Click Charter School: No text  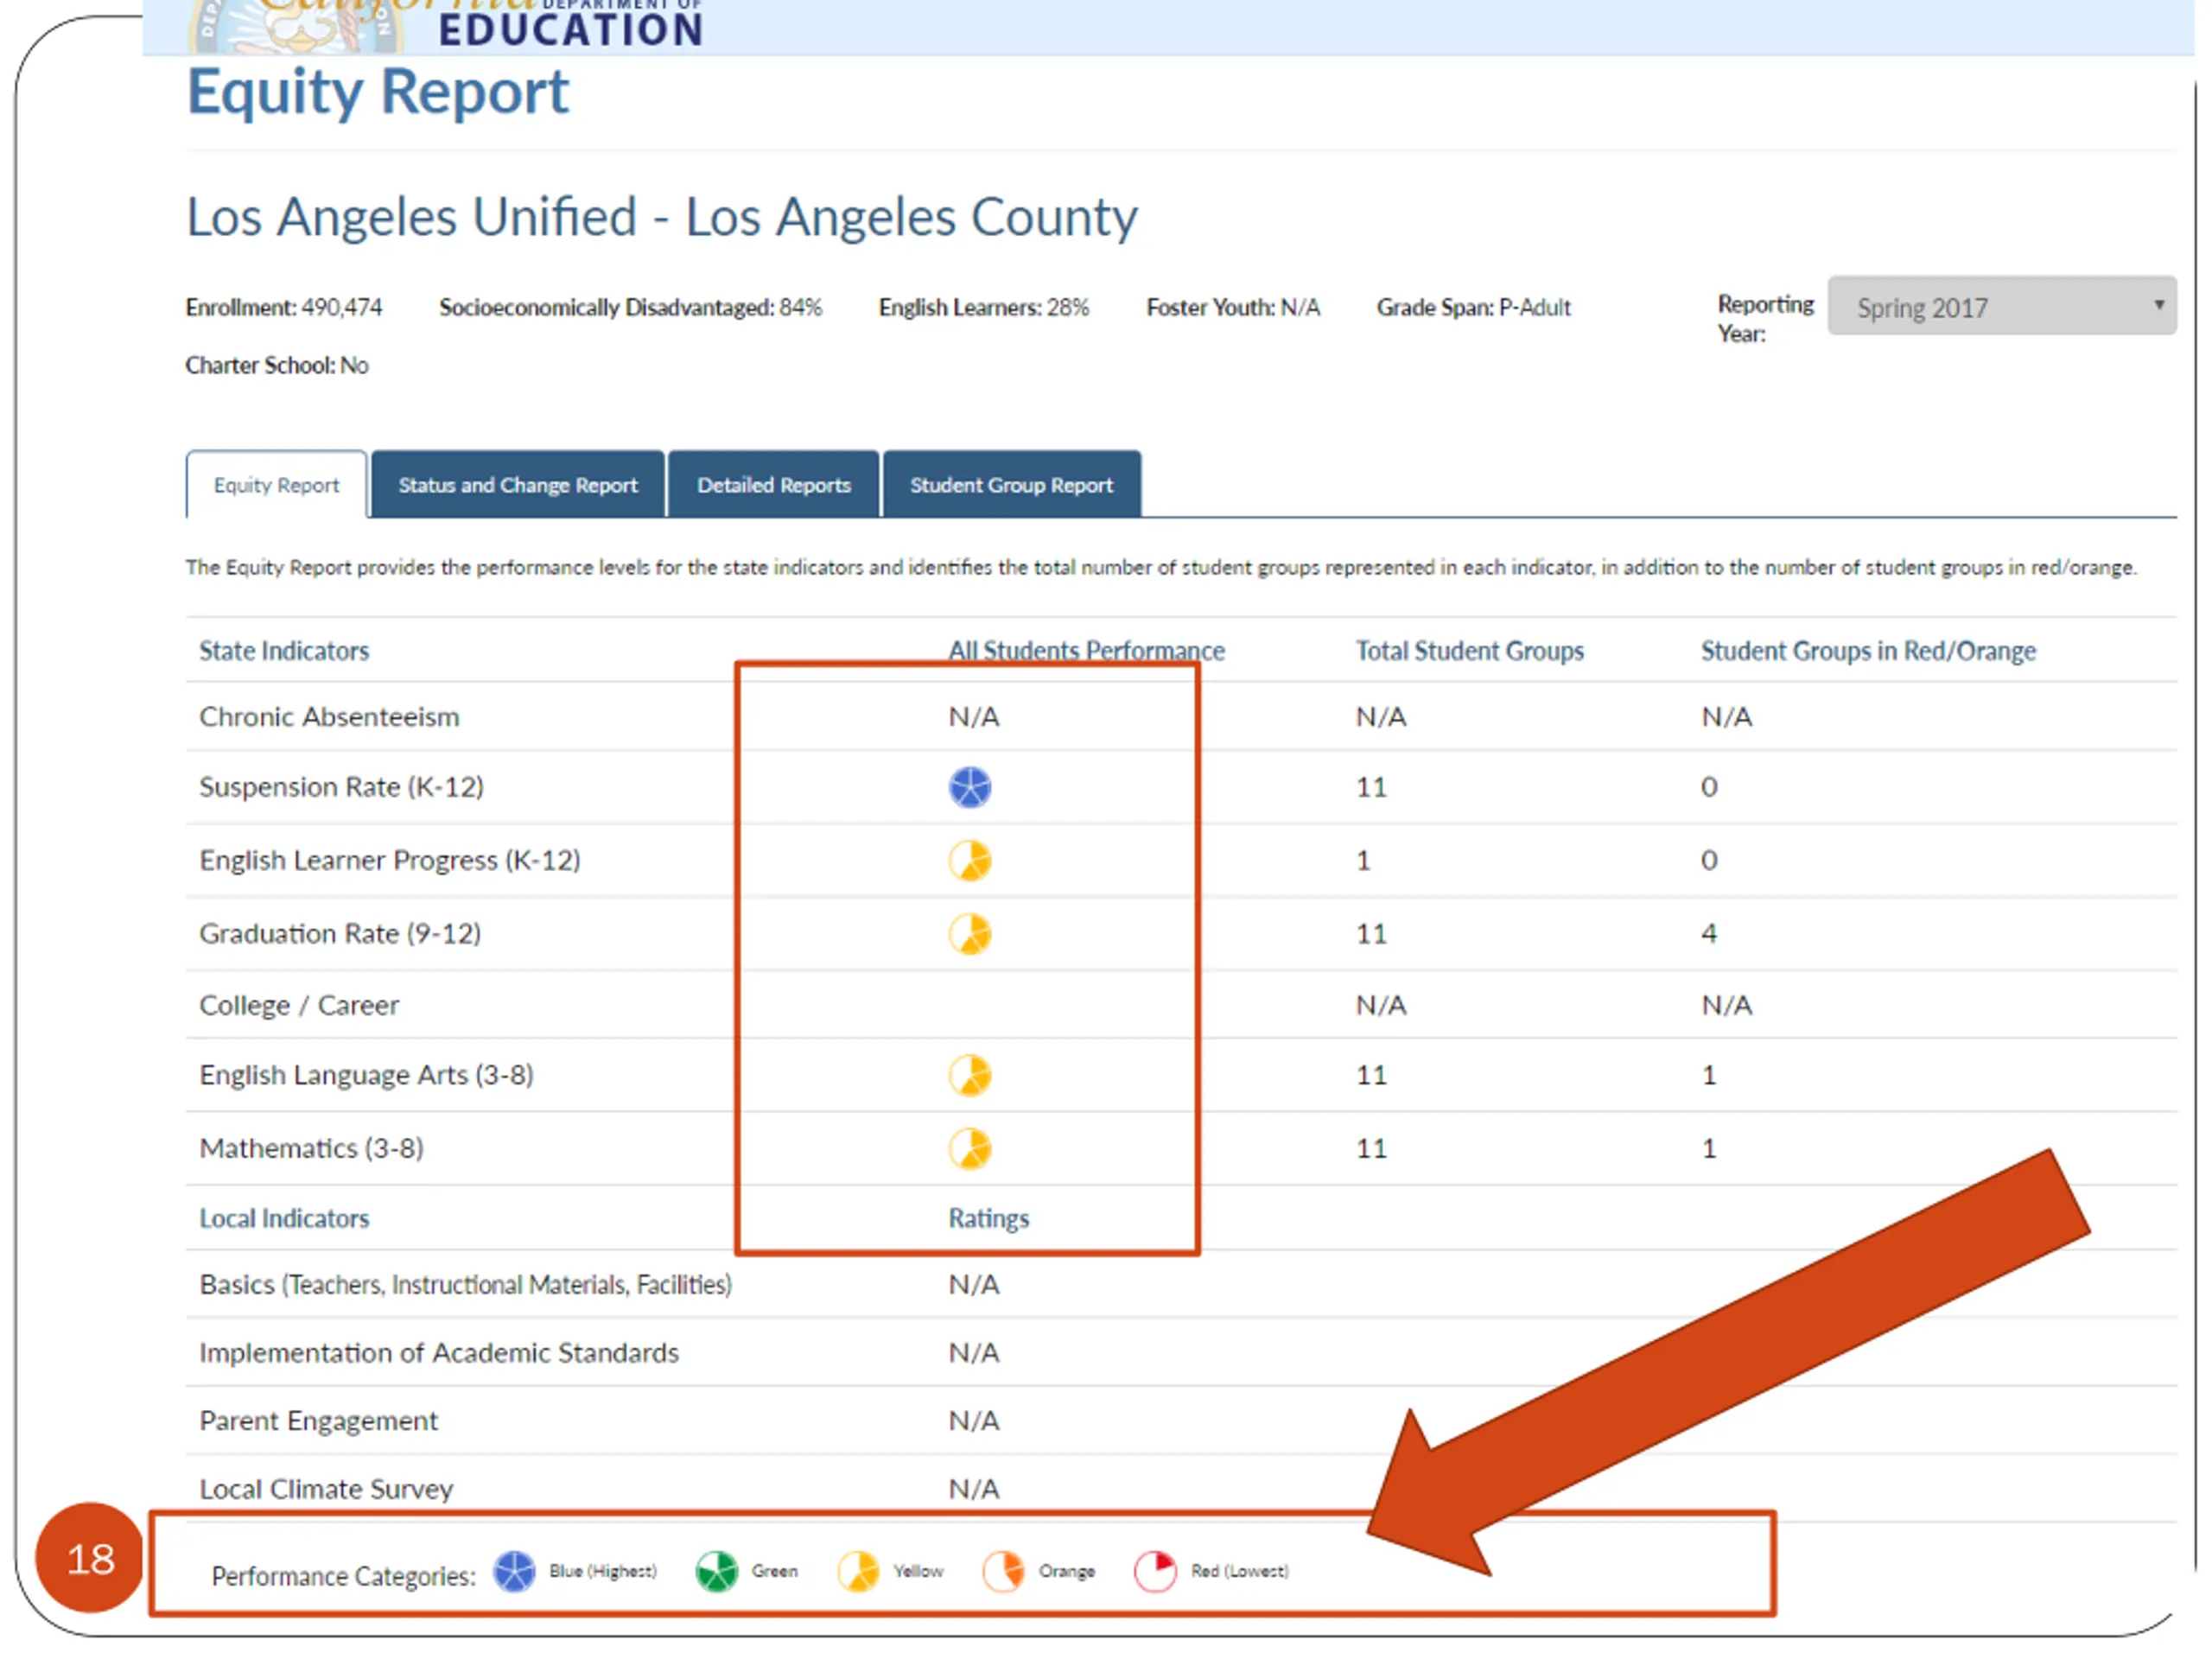[x=277, y=365]
